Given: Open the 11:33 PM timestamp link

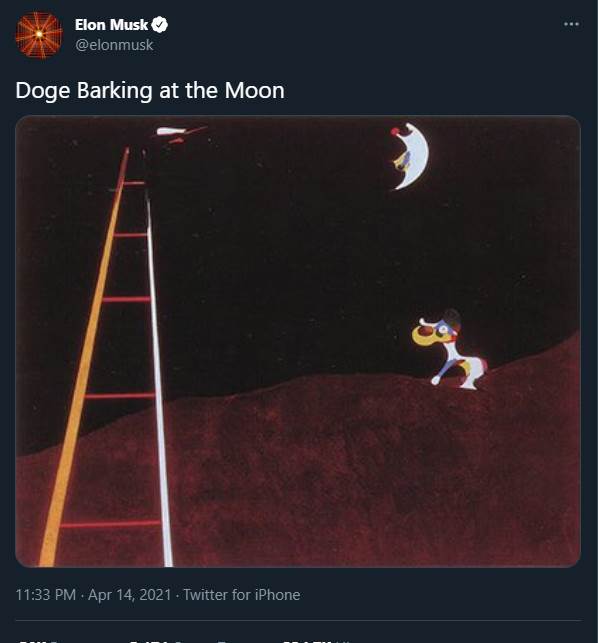Looking at the screenshot, I should click(x=46, y=595).
